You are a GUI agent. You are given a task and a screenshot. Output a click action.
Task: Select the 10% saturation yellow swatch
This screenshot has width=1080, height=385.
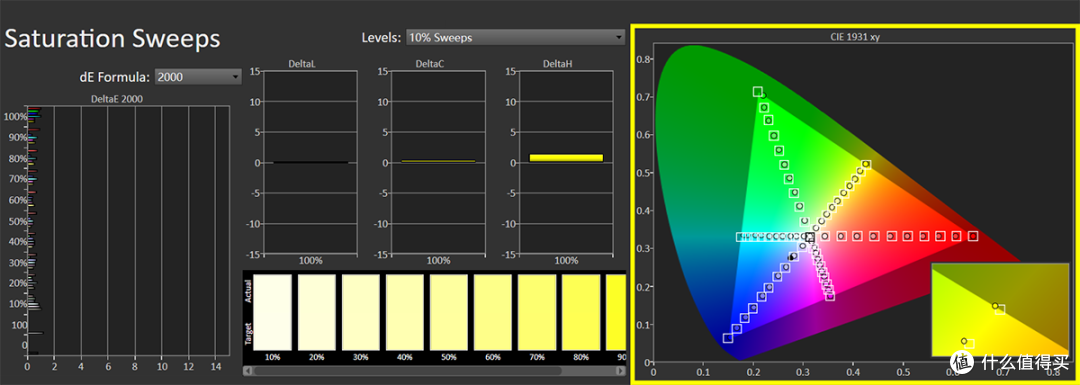click(x=274, y=312)
